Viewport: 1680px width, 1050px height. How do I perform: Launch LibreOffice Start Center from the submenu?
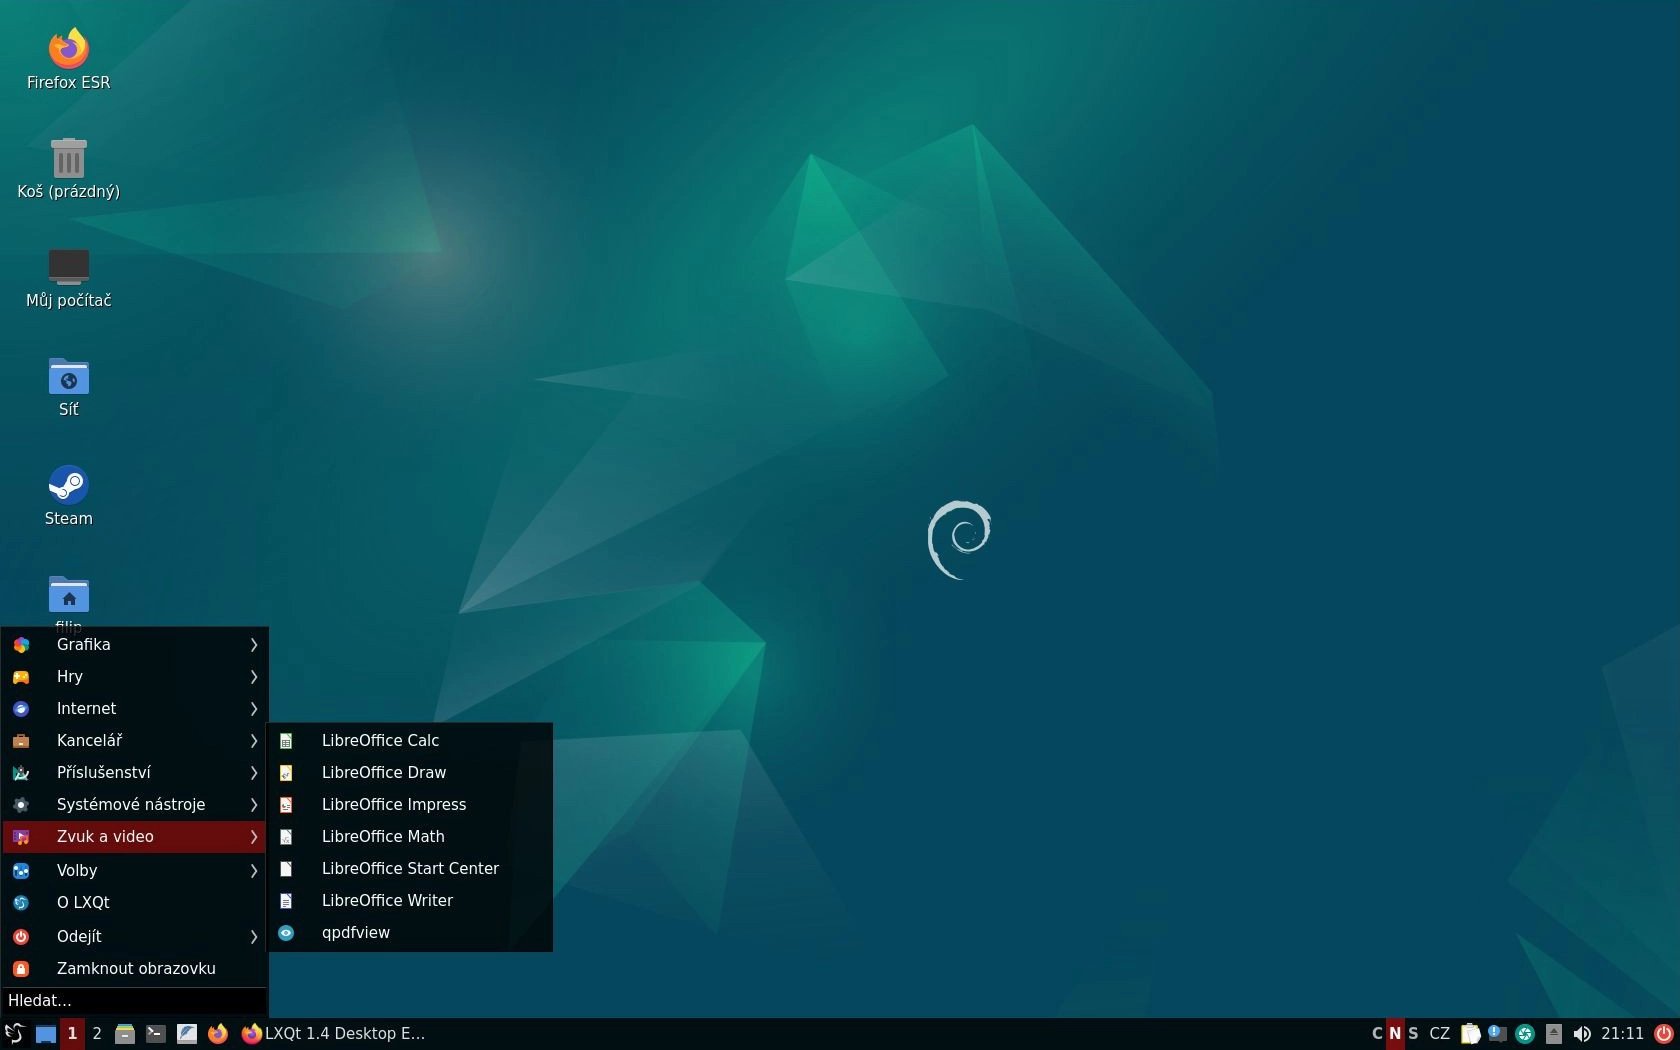click(x=410, y=869)
